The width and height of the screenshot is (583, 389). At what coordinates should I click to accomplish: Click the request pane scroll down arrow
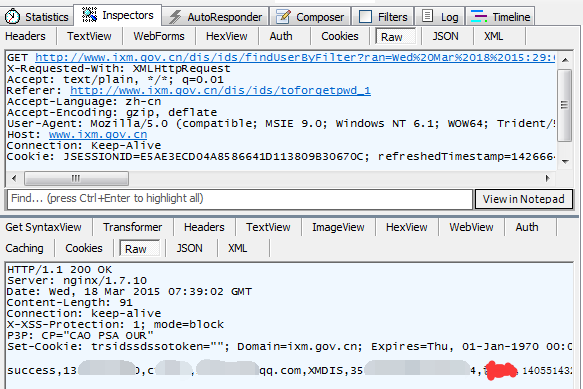coord(565,161)
